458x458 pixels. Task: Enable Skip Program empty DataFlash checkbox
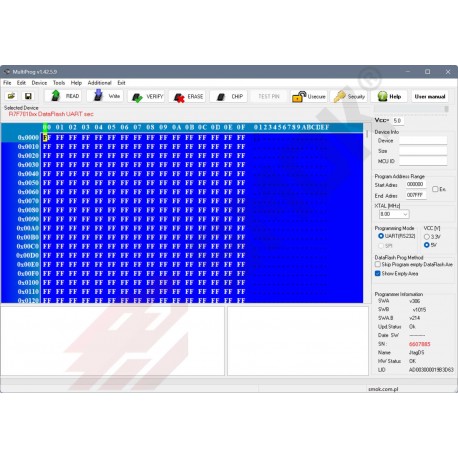(378, 264)
